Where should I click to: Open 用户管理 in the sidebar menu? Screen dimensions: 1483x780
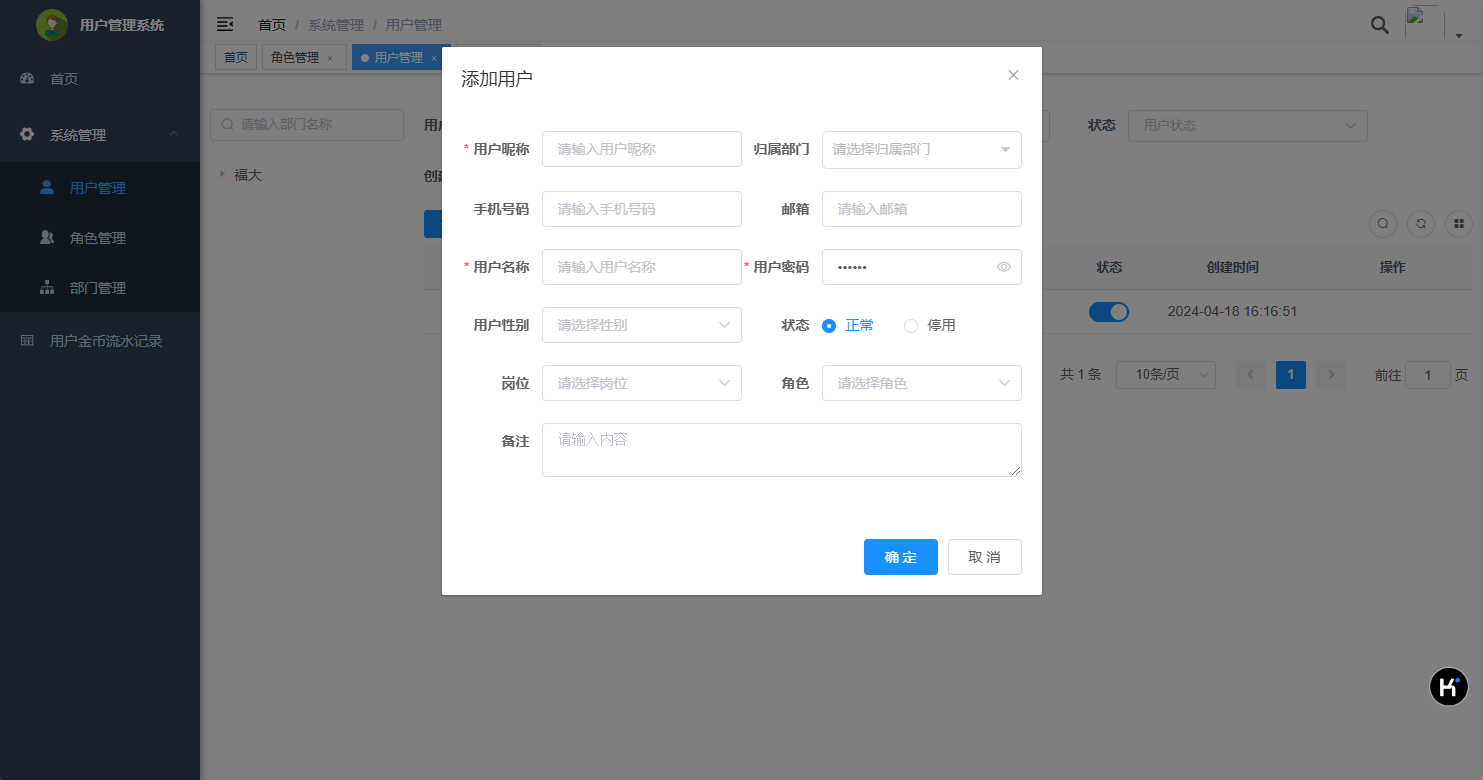[100, 187]
